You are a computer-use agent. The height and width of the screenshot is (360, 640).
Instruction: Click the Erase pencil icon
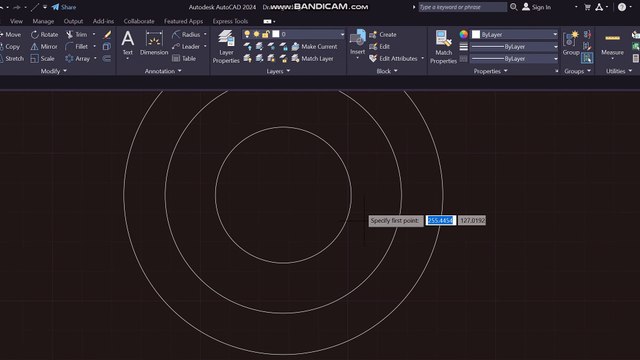click(x=107, y=35)
